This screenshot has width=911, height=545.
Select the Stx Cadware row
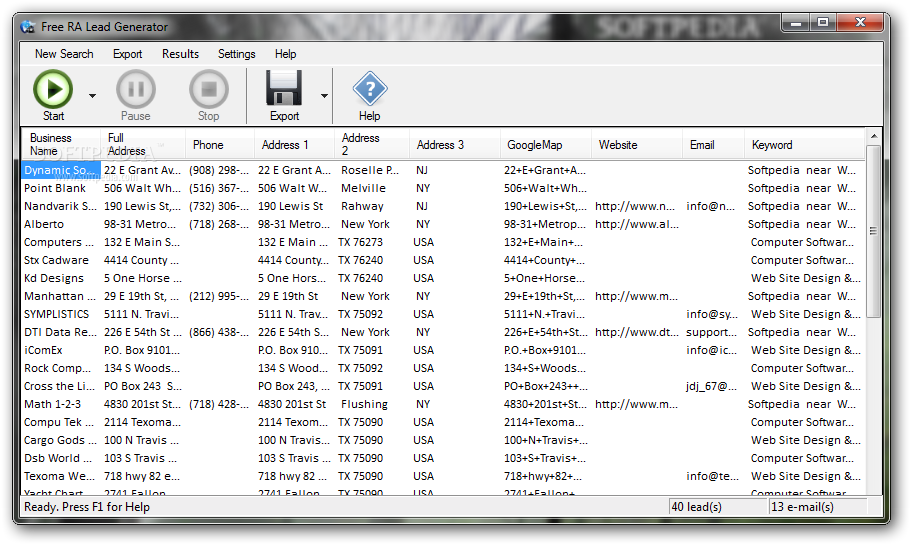tap(443, 260)
